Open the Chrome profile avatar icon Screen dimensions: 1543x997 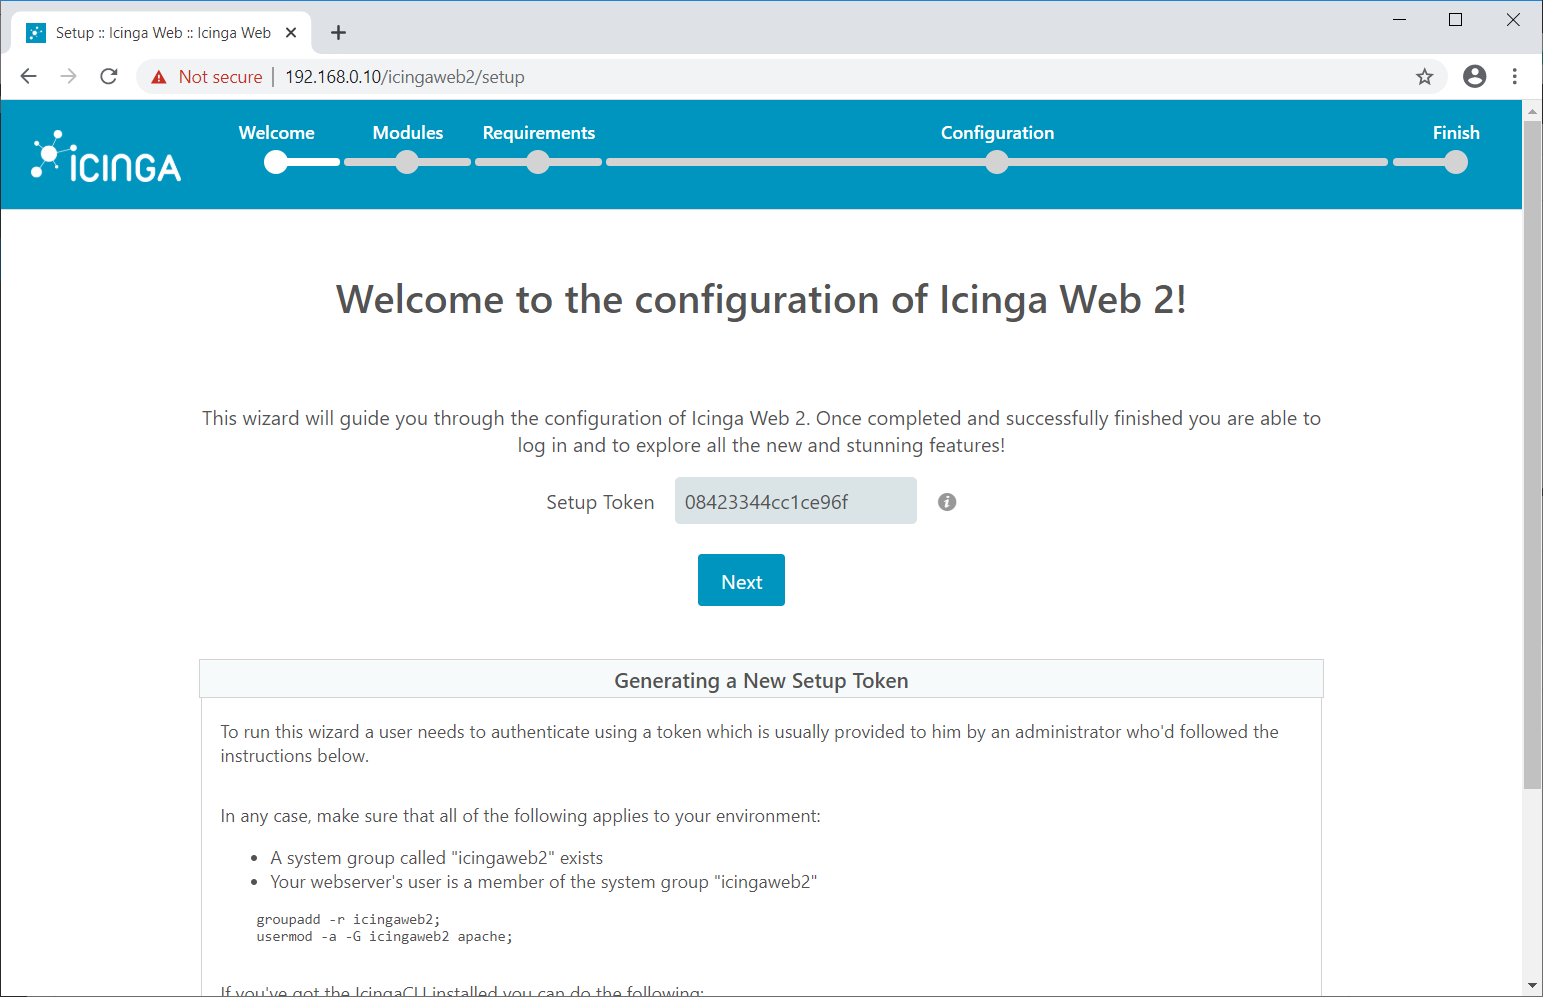1474,77
